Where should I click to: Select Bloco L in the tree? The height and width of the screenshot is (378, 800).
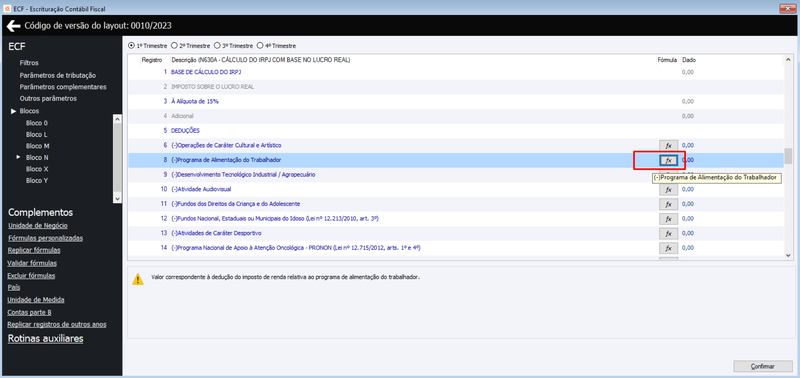pos(37,135)
